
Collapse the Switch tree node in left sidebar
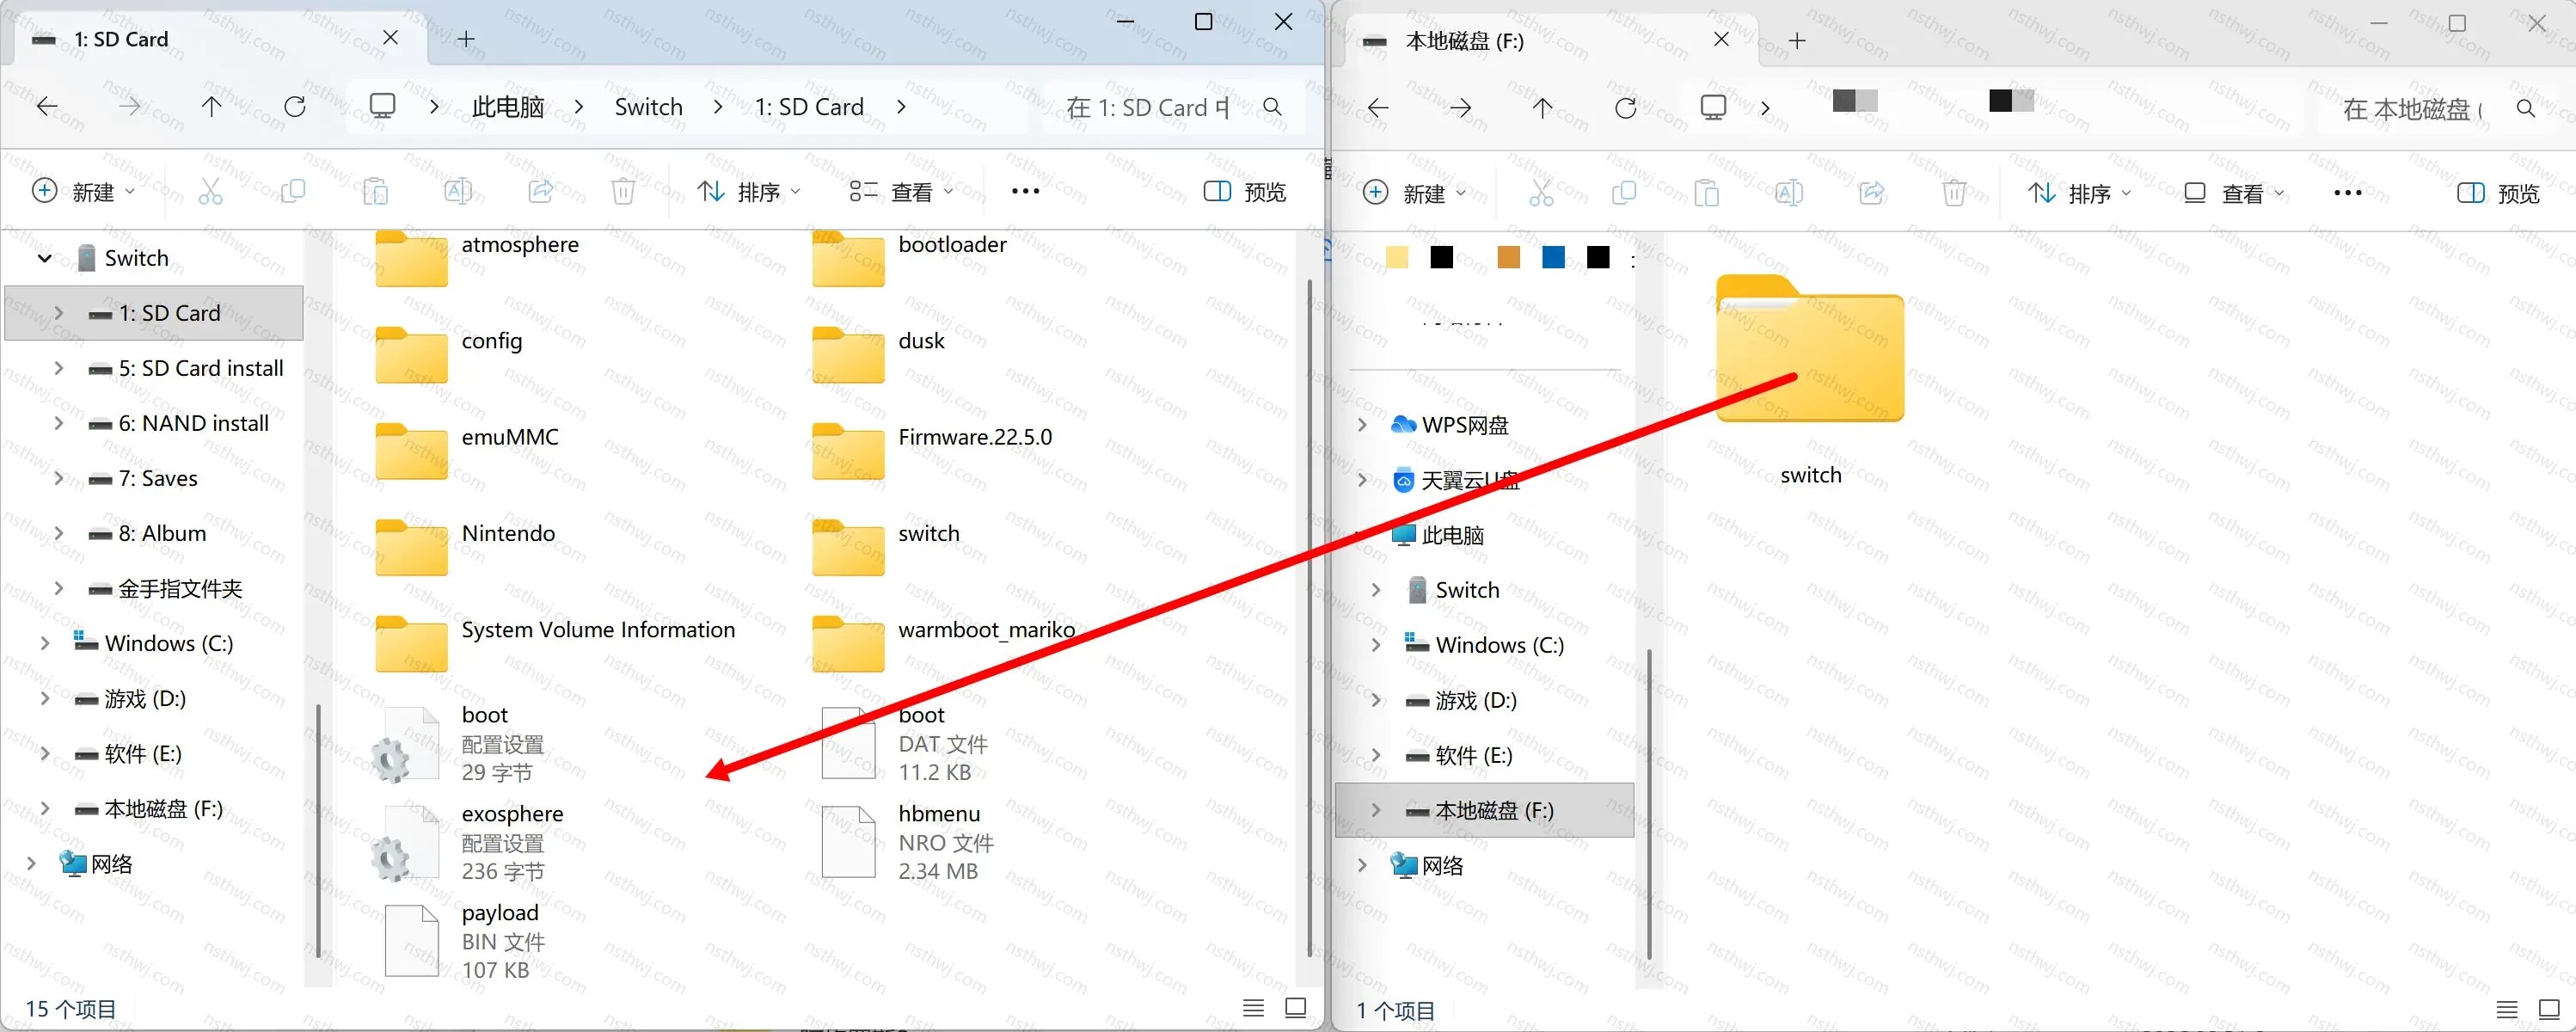tap(44, 258)
